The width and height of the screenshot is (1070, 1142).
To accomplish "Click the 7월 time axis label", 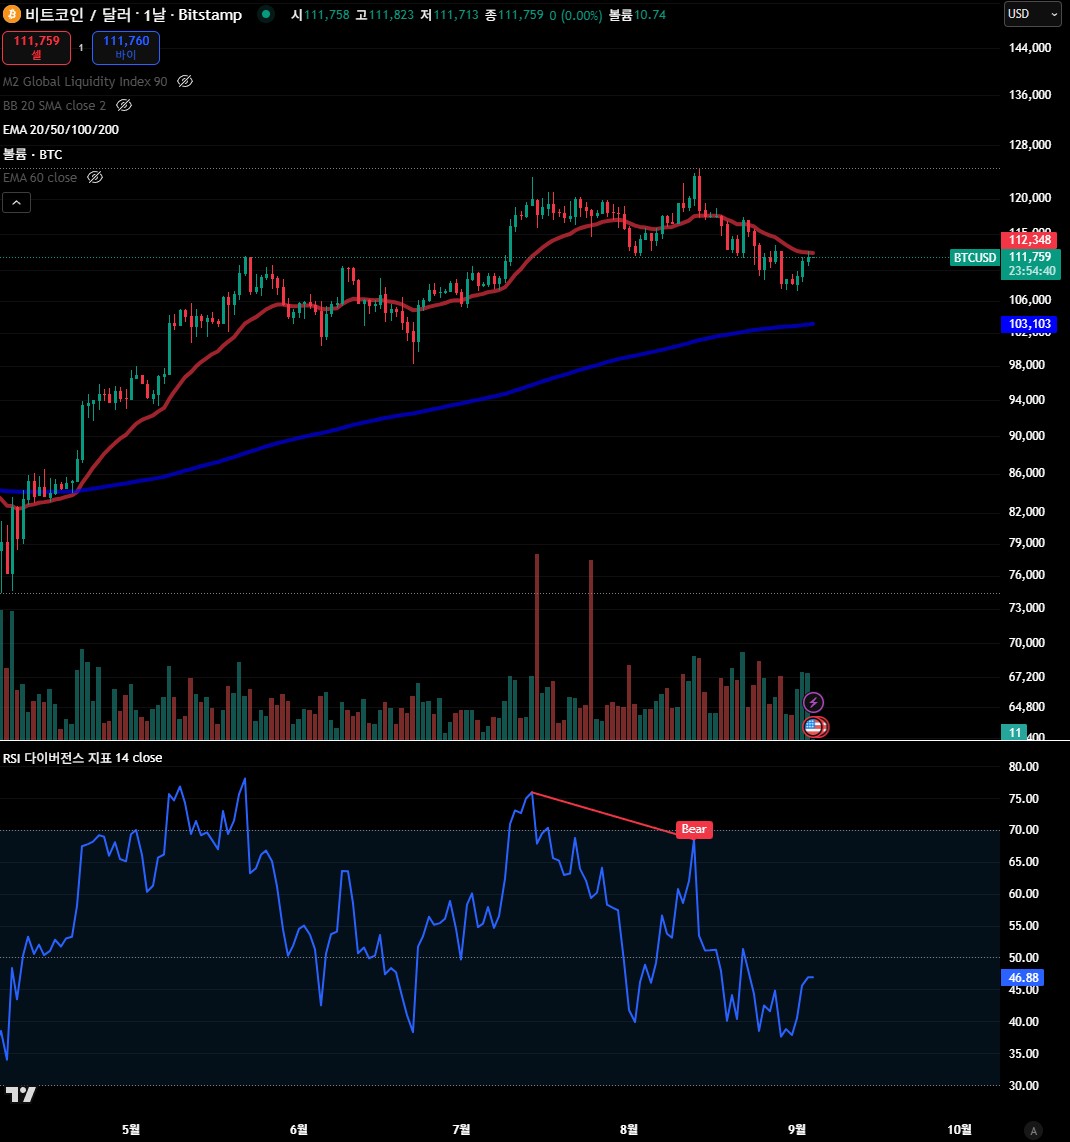I will tap(461, 1129).
